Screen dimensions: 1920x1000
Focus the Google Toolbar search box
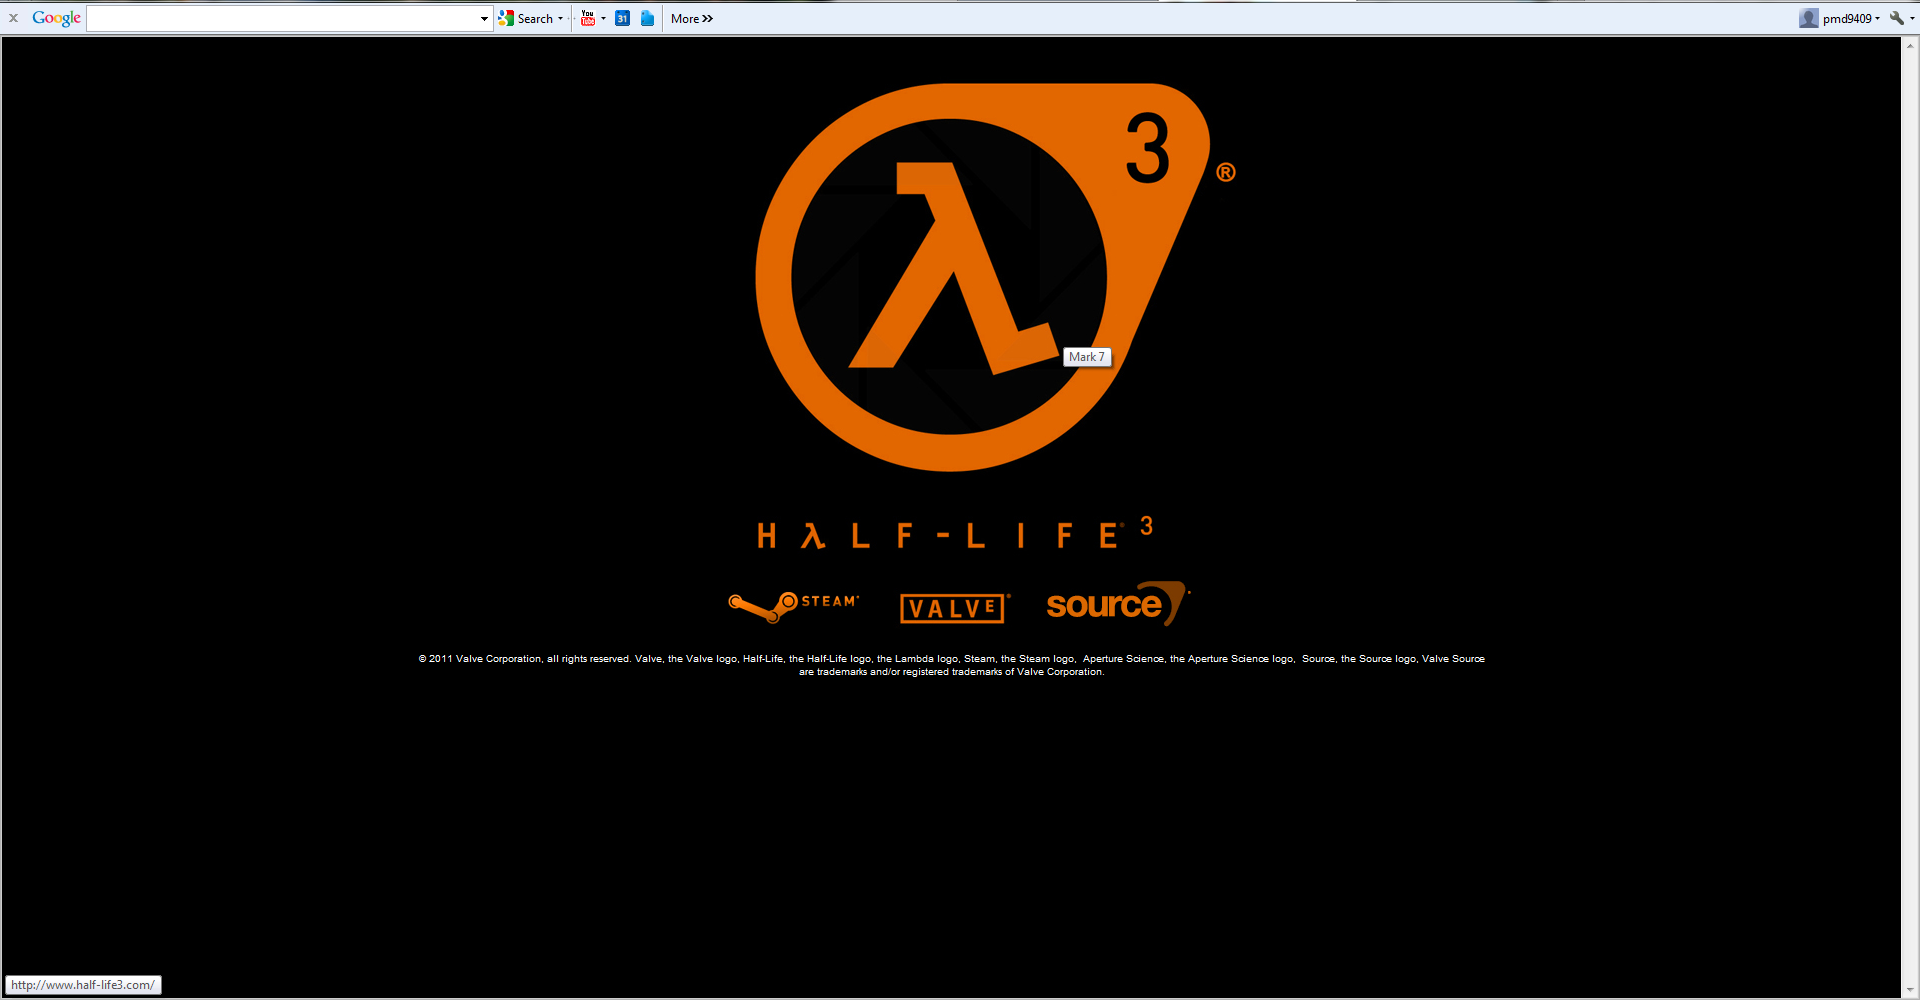[x=282, y=19]
